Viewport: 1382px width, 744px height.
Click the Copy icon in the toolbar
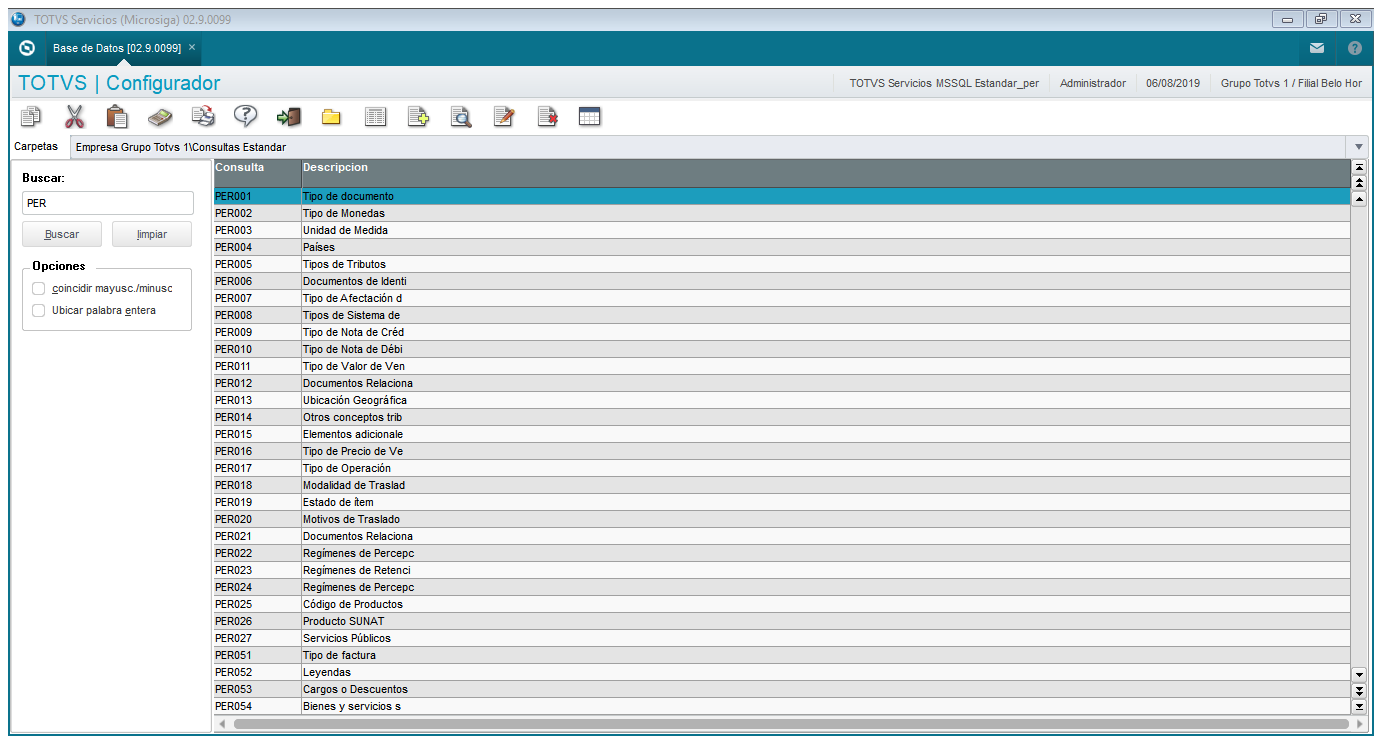tap(32, 117)
